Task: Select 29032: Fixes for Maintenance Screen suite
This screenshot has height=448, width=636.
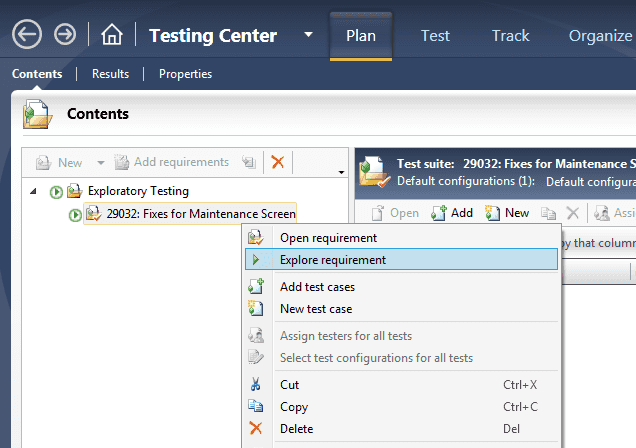Action: (200, 213)
